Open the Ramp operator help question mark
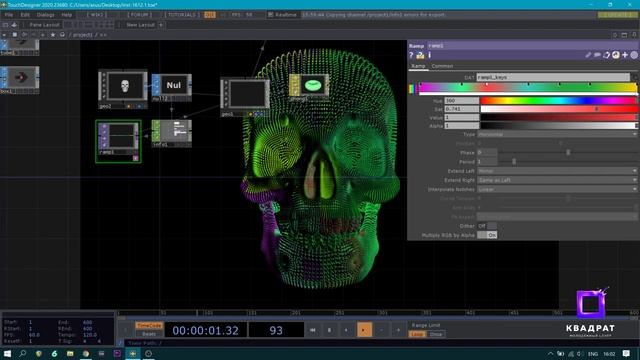This screenshot has height=360, width=640. click(411, 55)
